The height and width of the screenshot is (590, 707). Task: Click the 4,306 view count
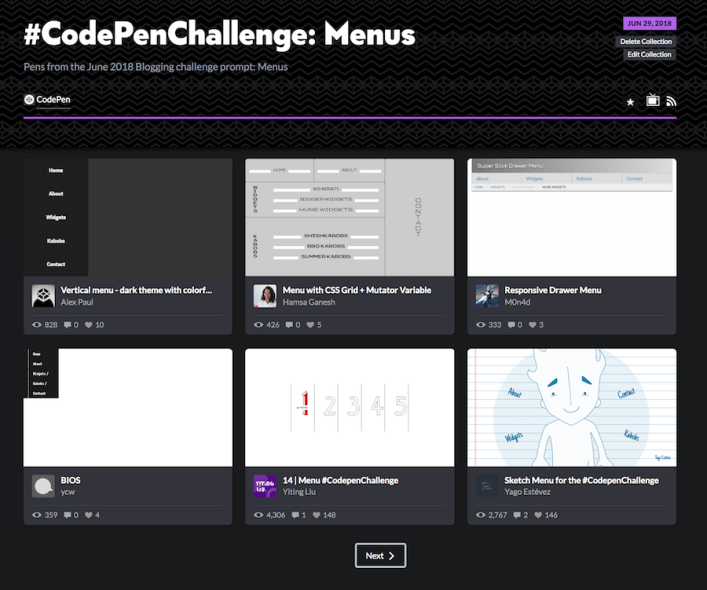pyautogui.click(x=275, y=515)
